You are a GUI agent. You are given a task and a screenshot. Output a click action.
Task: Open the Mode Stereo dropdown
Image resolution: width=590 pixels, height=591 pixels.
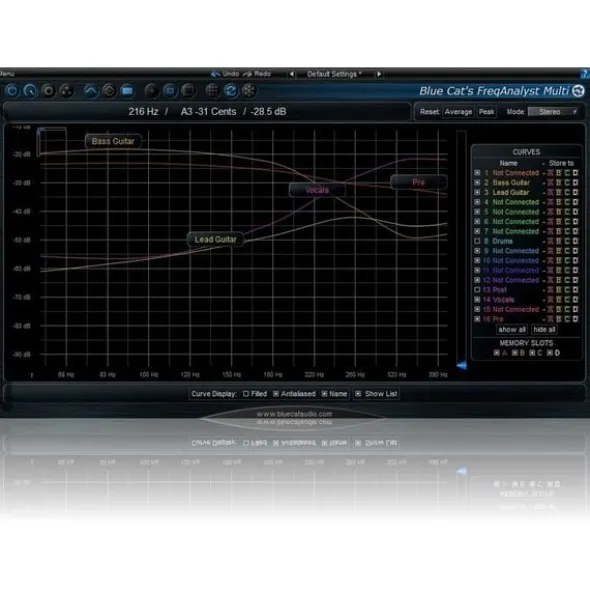tap(553, 112)
